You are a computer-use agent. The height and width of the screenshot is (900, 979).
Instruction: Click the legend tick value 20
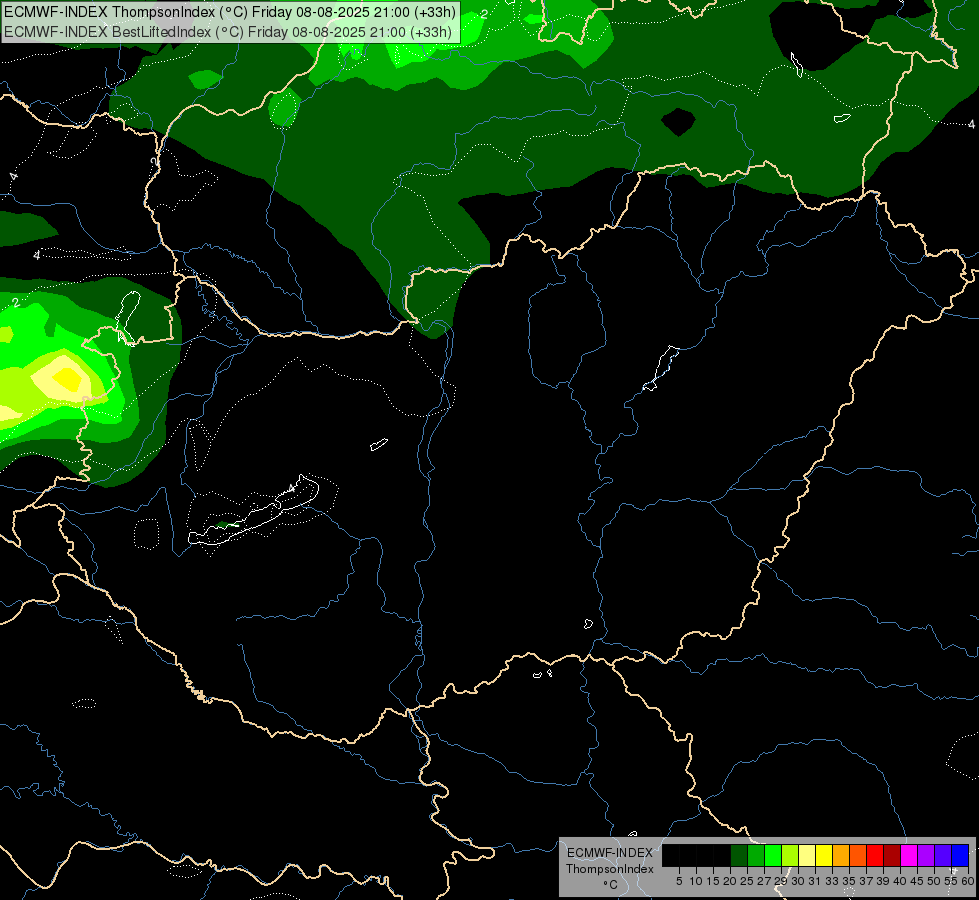tap(730, 881)
